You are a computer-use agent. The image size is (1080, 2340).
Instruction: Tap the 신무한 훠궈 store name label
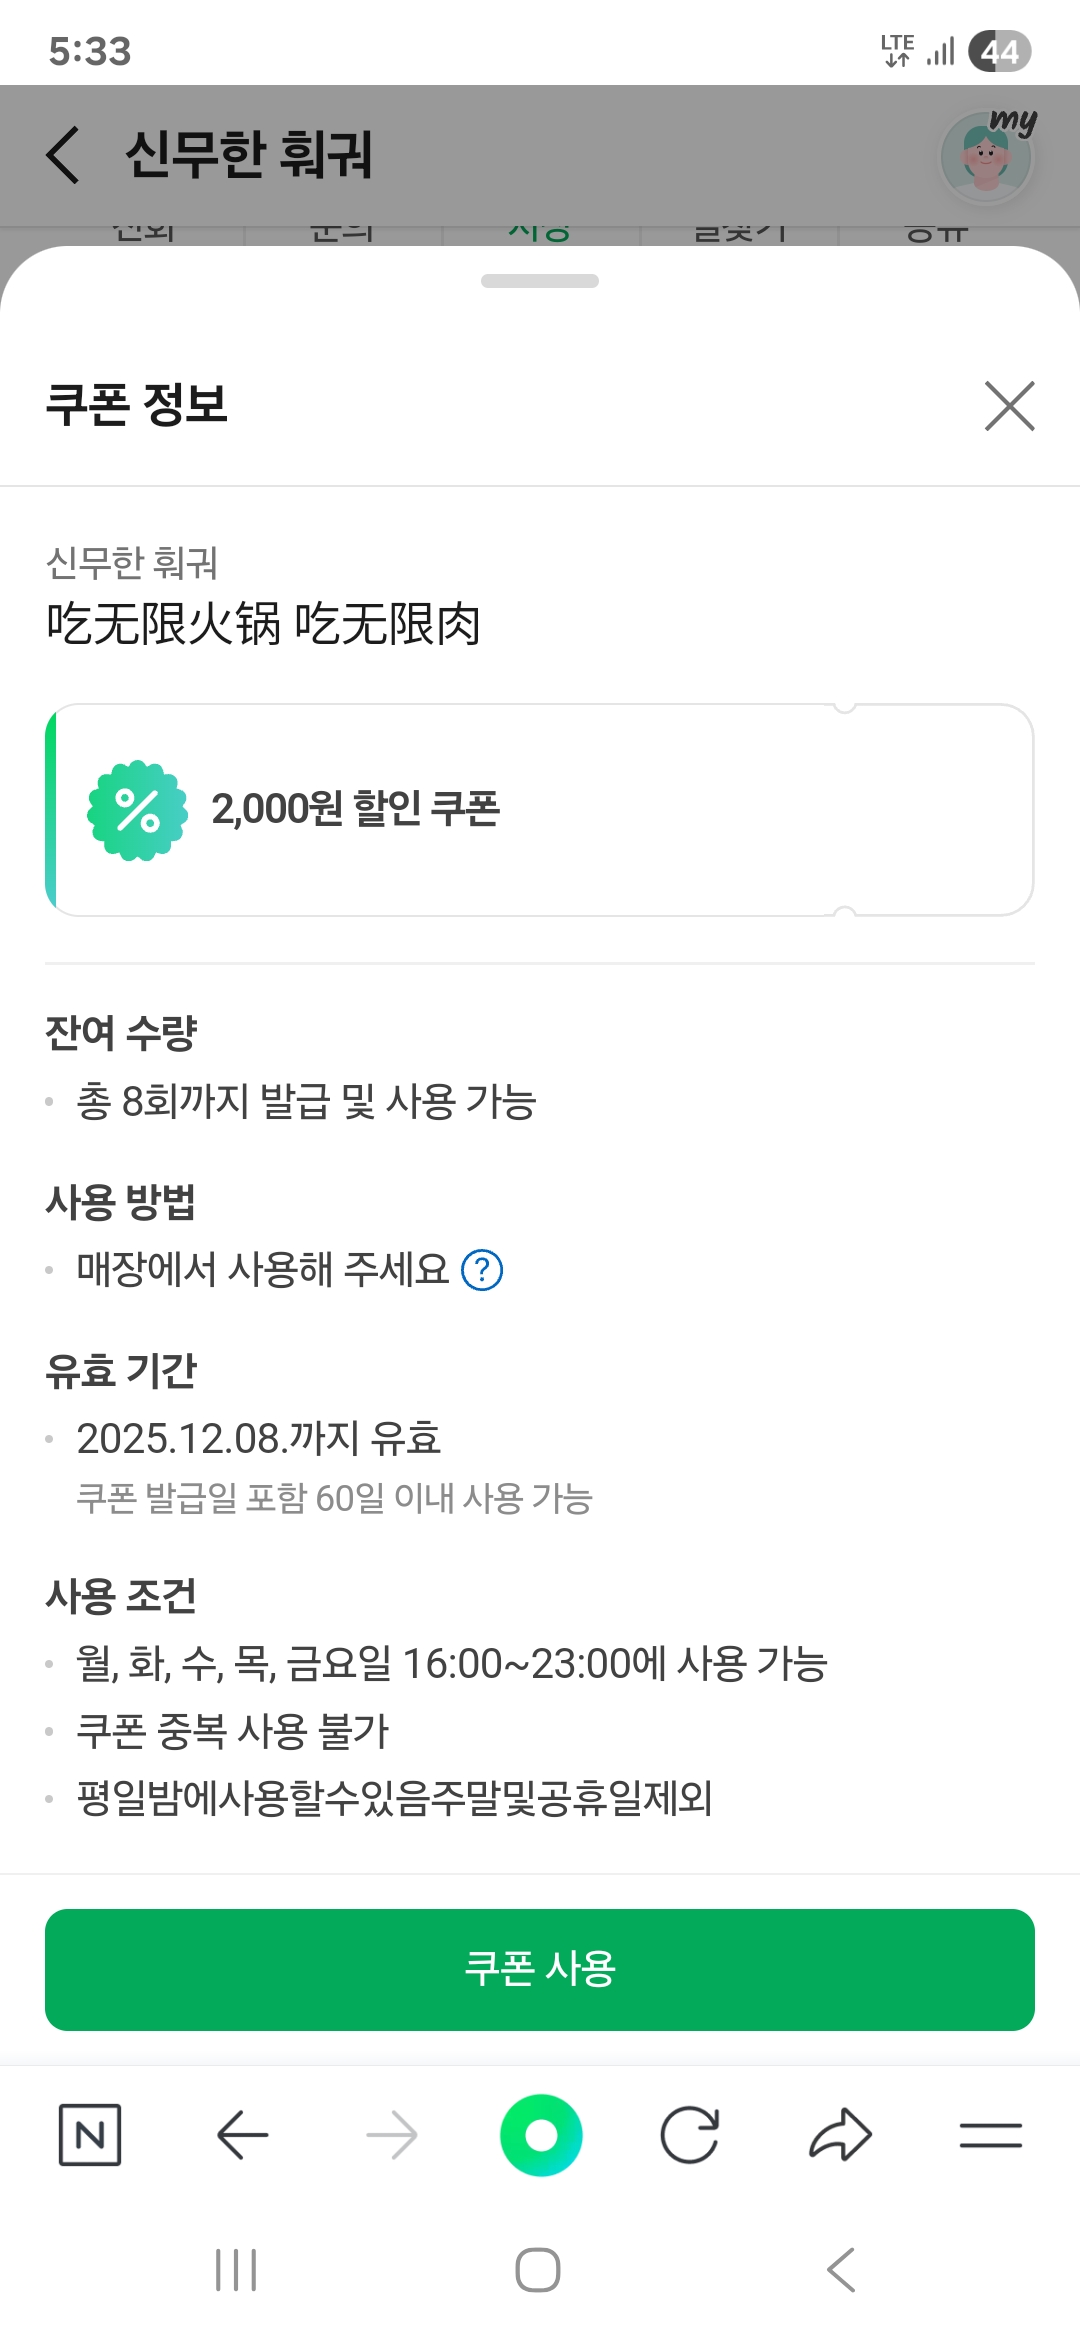click(x=132, y=563)
